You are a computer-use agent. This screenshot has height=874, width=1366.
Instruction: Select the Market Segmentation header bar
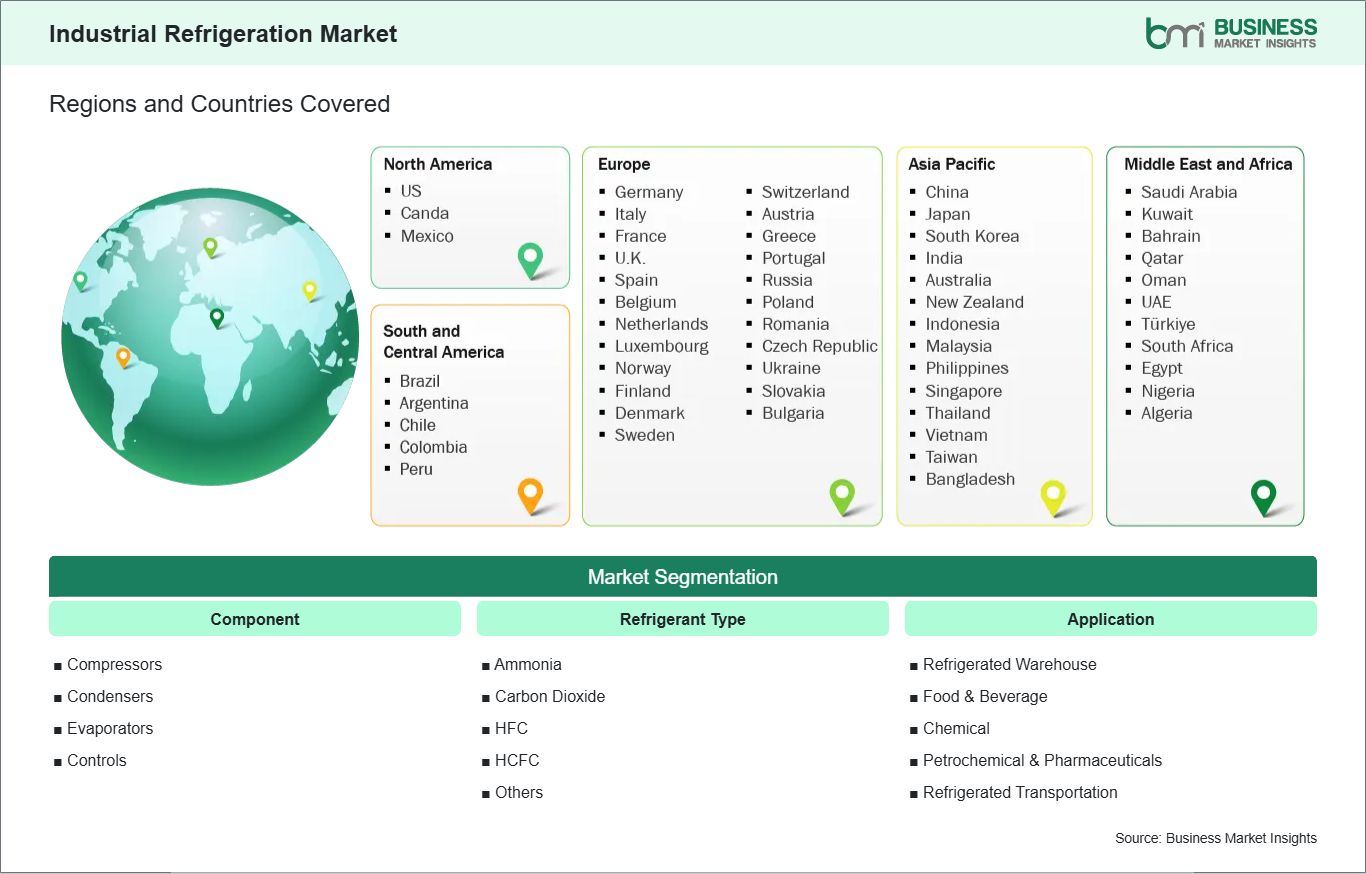(x=683, y=576)
